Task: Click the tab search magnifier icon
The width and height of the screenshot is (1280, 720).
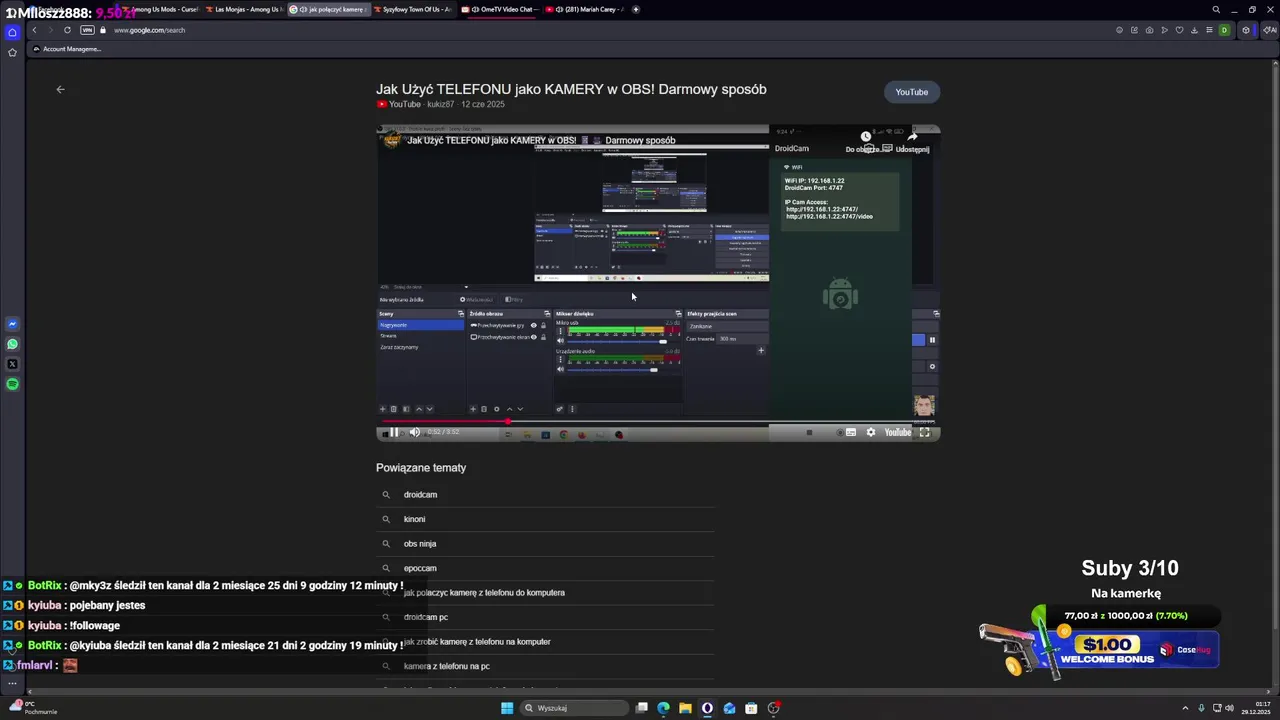Action: (1216, 9)
